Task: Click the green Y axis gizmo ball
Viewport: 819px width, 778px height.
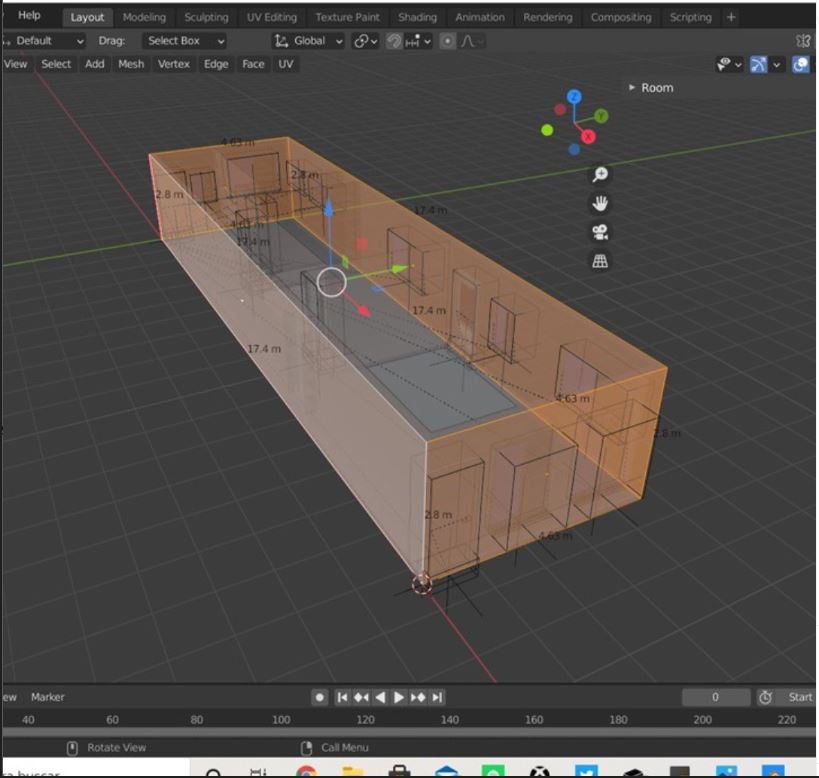Action: point(602,116)
